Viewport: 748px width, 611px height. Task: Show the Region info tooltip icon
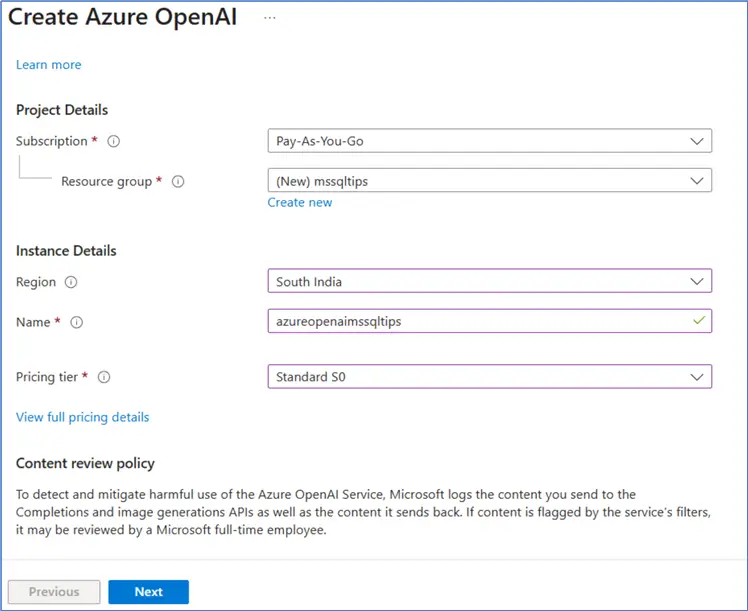pos(71,282)
